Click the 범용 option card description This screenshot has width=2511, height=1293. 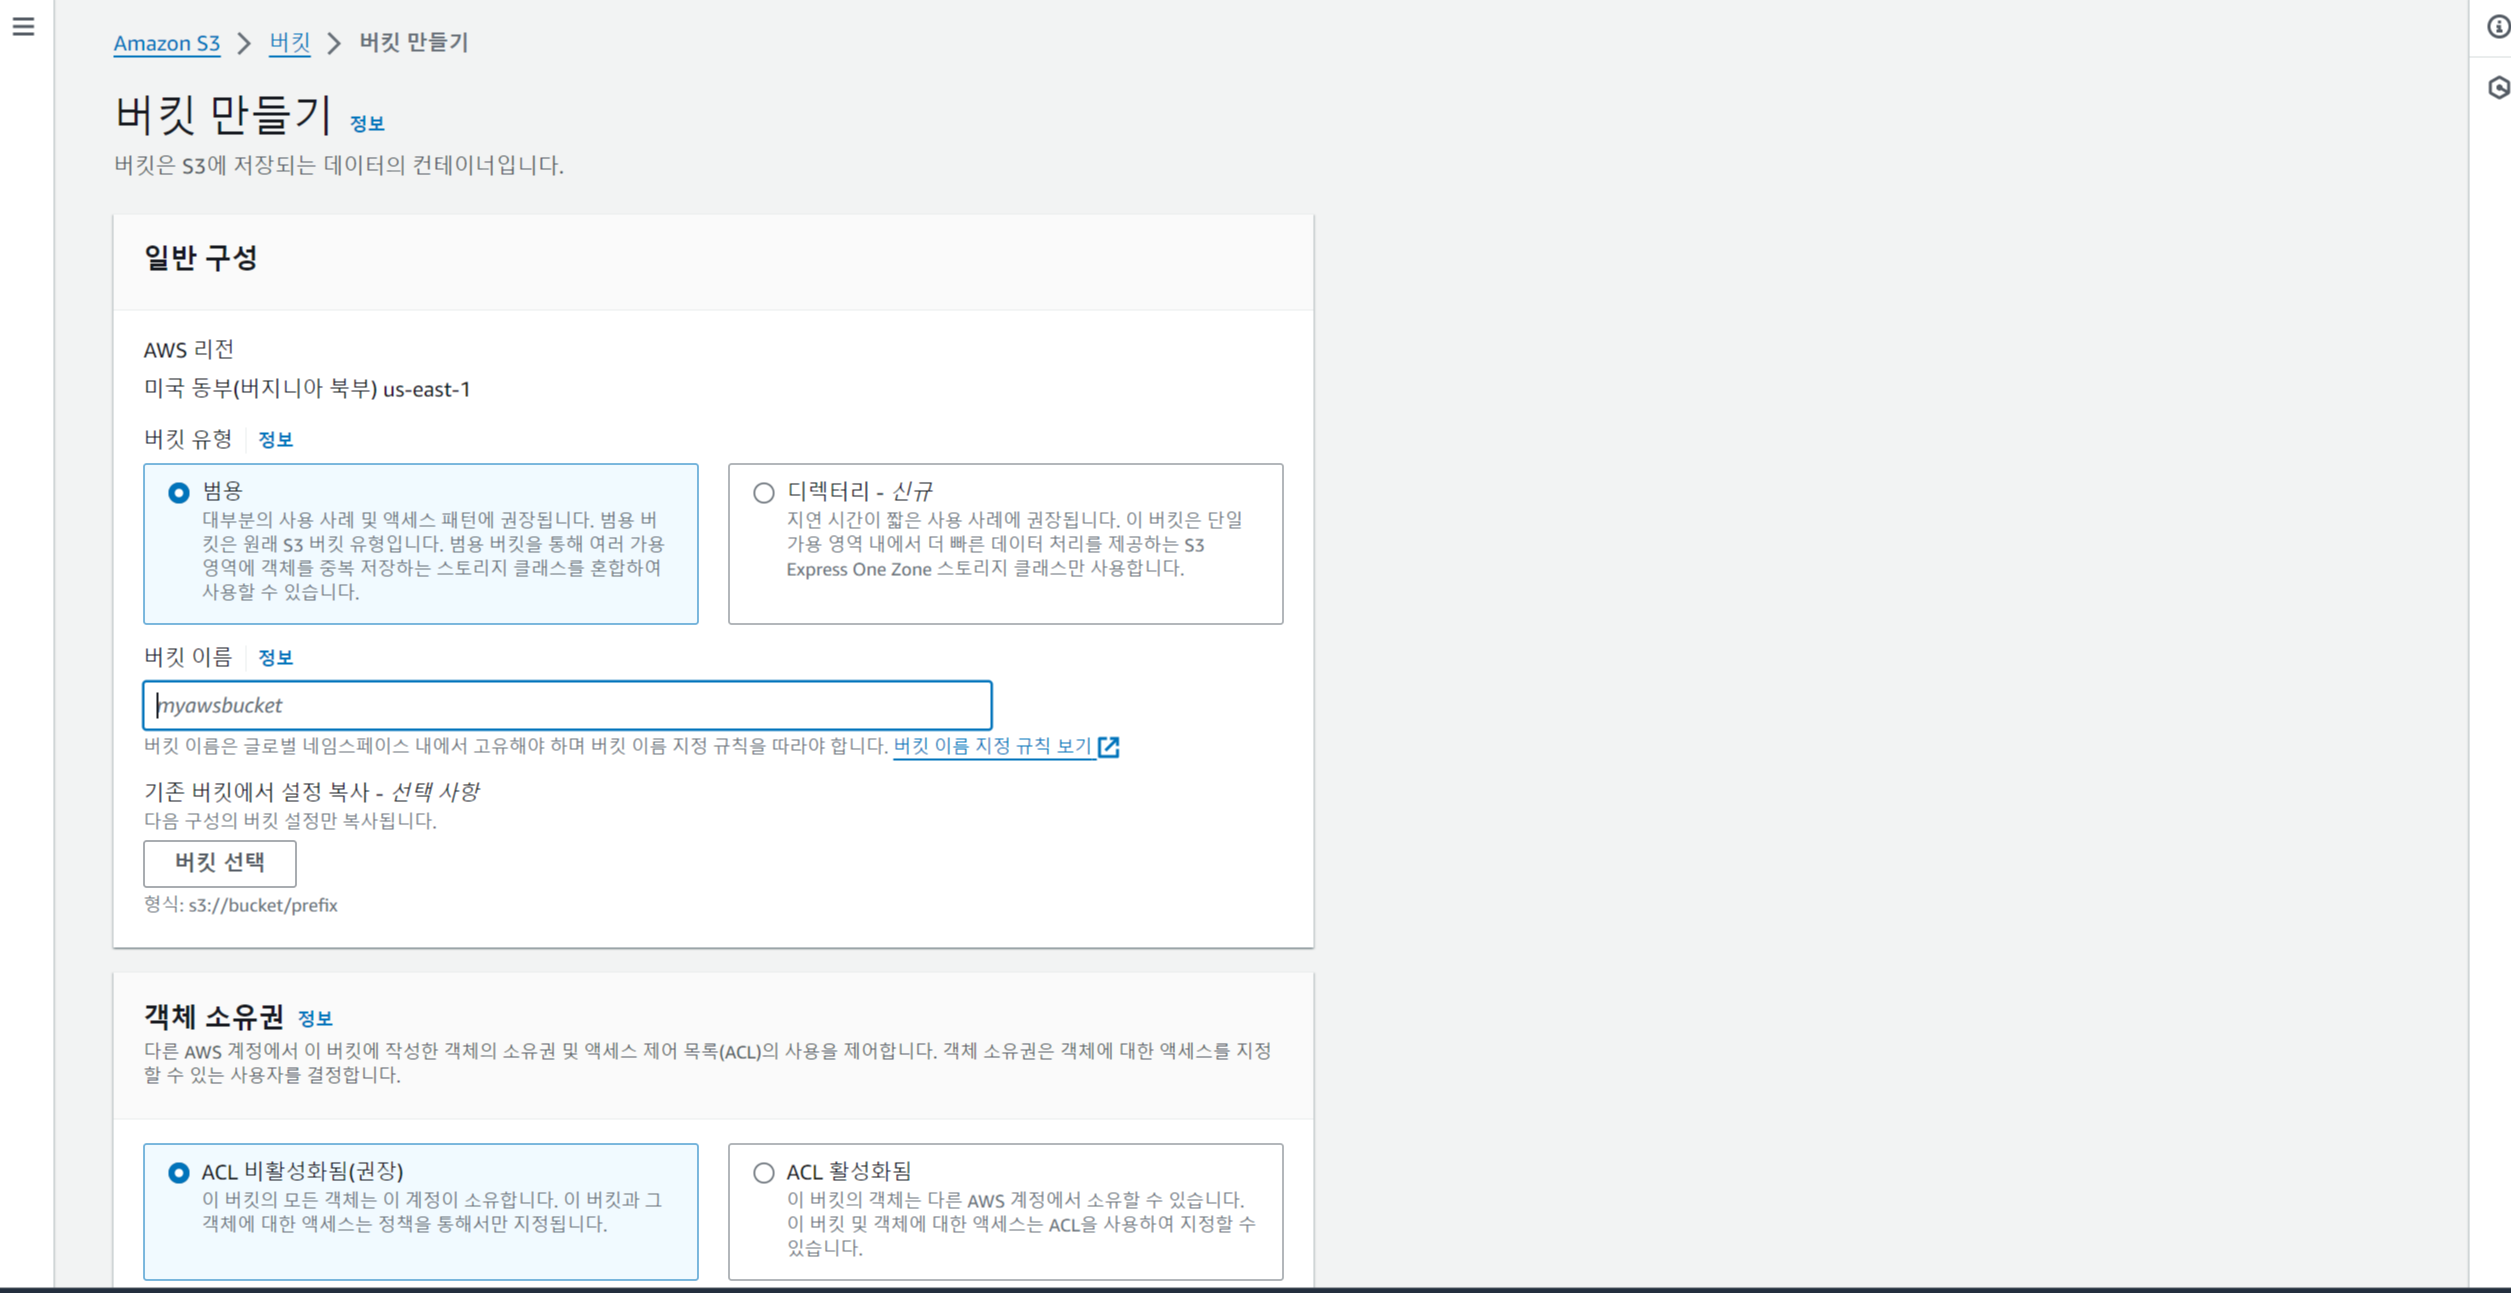click(433, 556)
